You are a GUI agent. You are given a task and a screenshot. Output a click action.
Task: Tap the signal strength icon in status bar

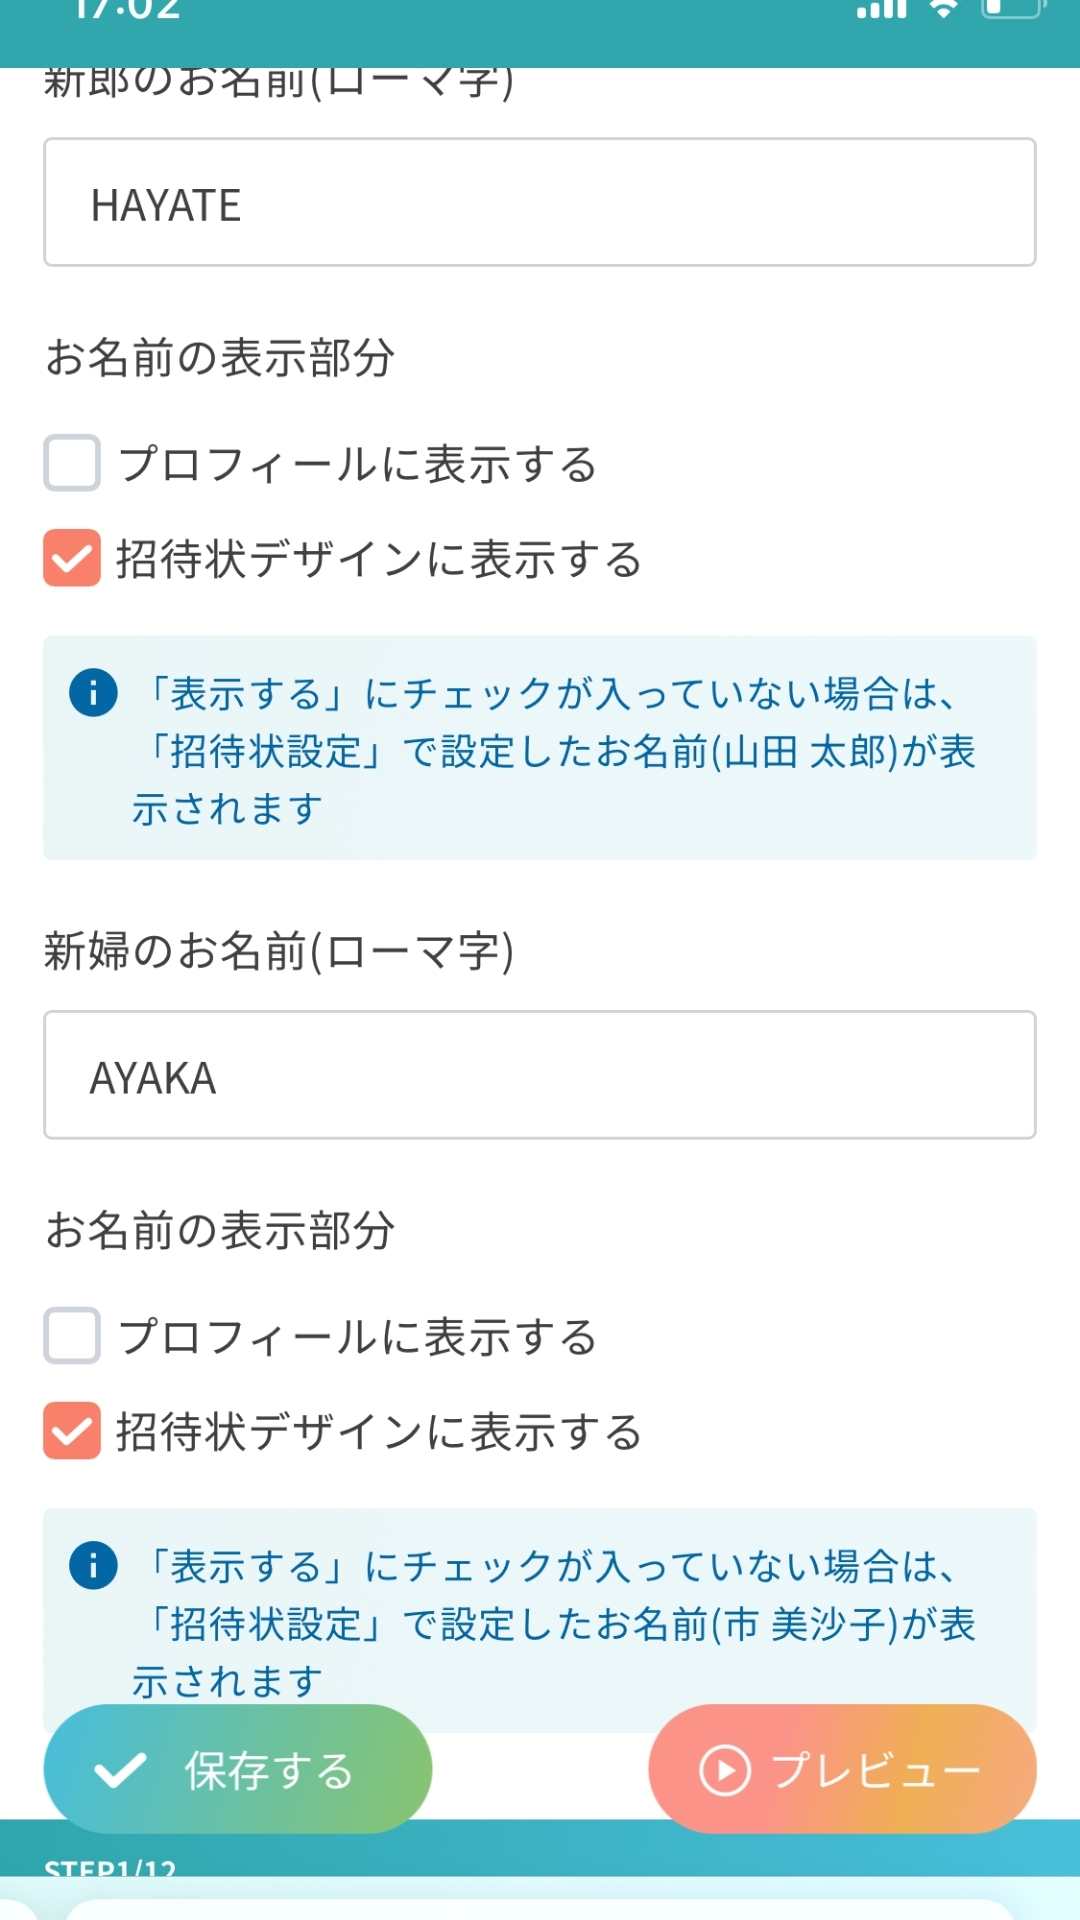point(881,9)
